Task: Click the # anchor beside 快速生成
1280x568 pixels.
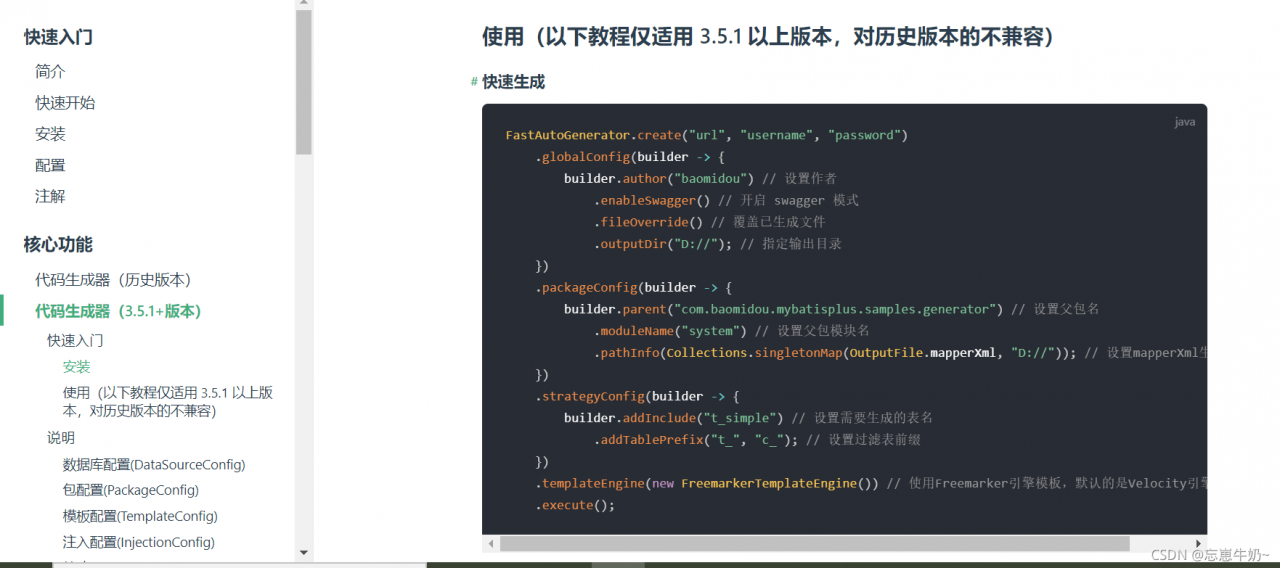Action: point(474,82)
